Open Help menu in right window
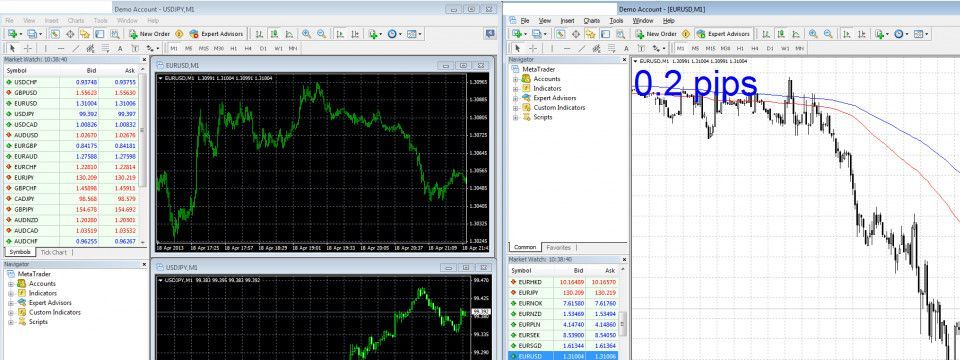 (669, 20)
